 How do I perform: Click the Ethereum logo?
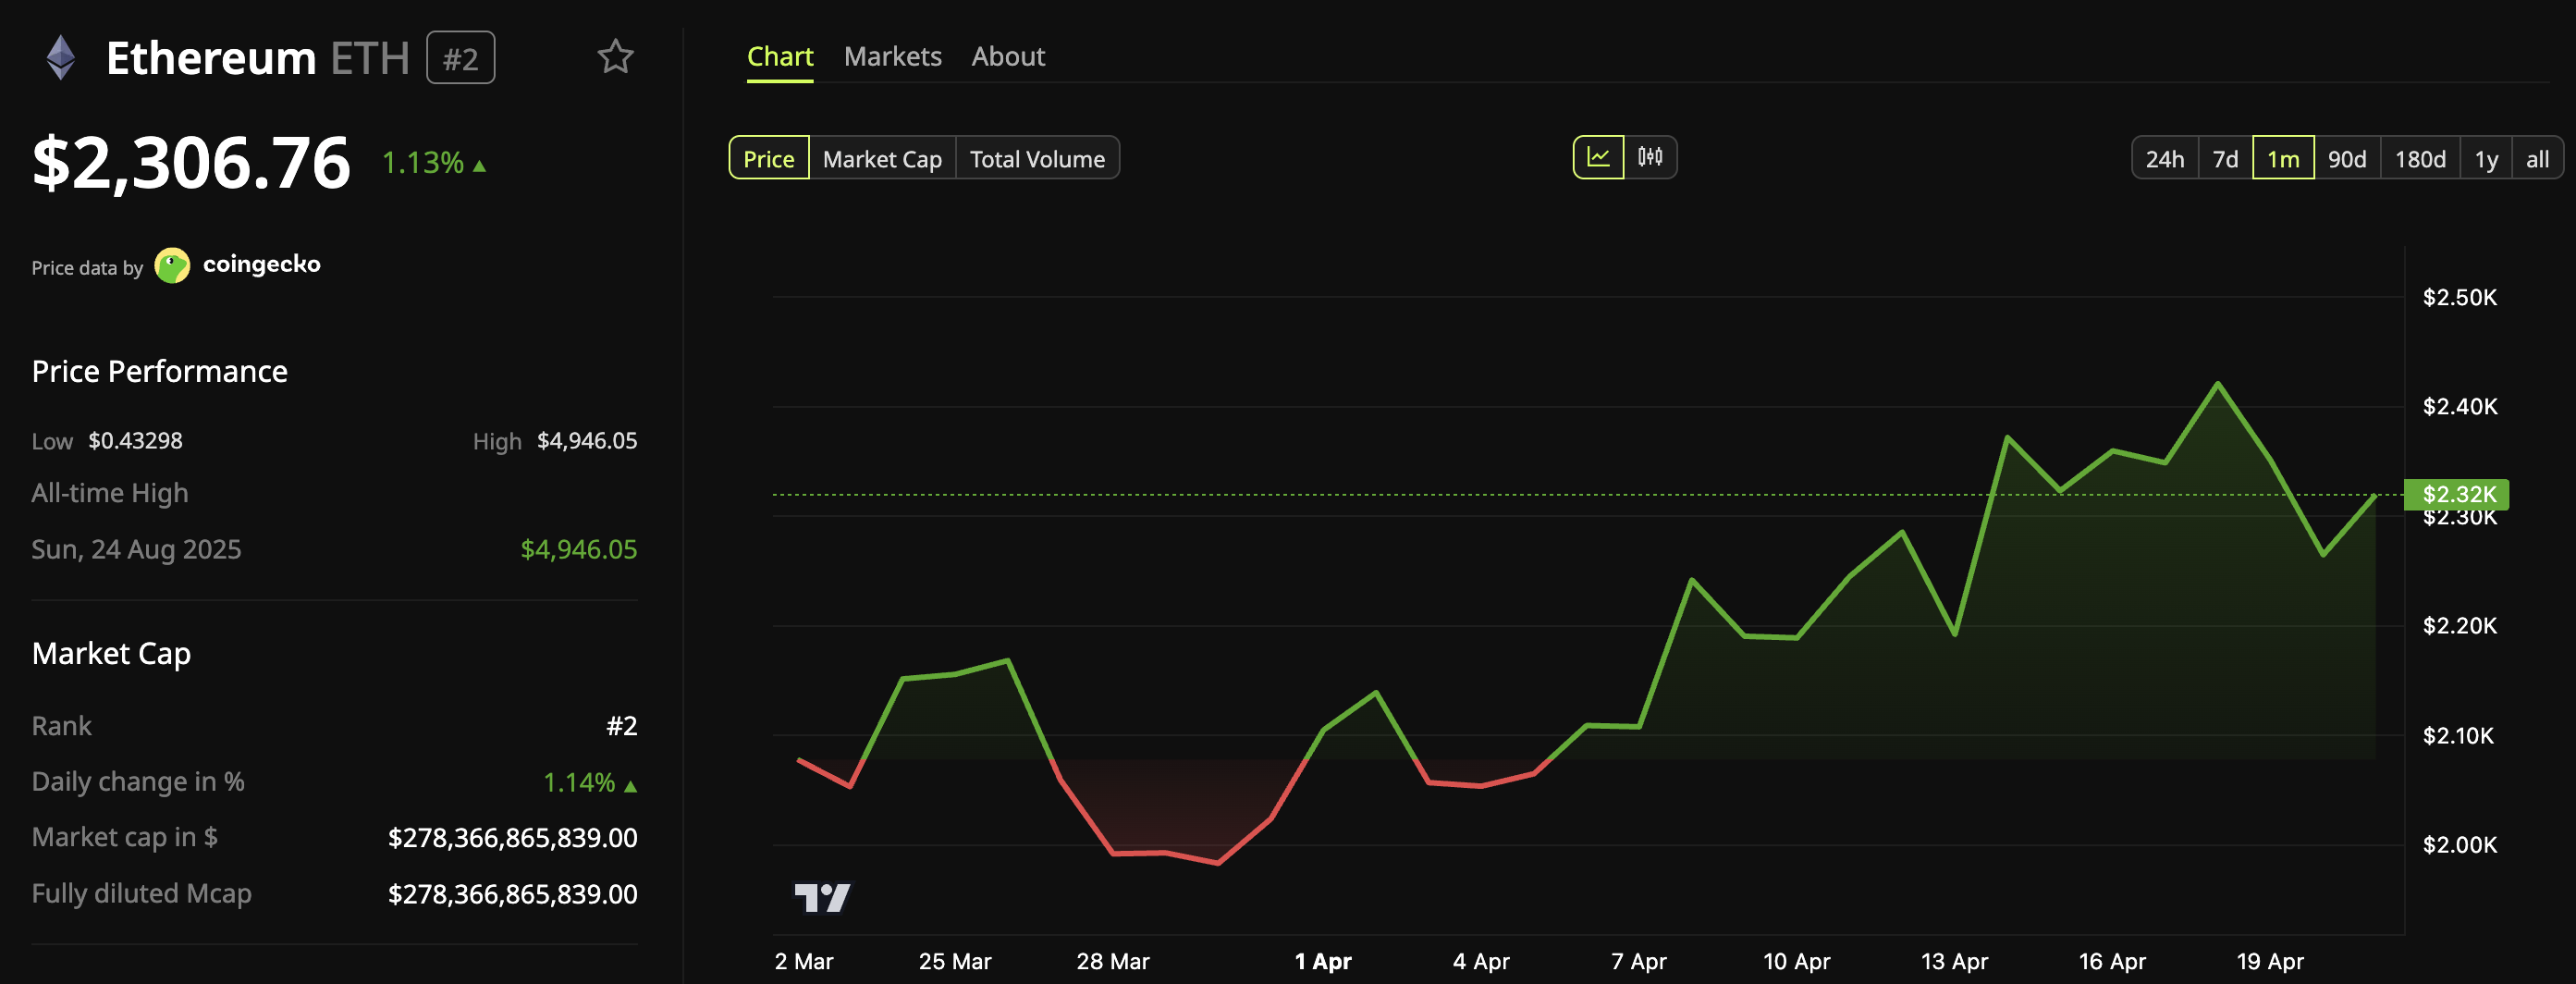coord(61,57)
